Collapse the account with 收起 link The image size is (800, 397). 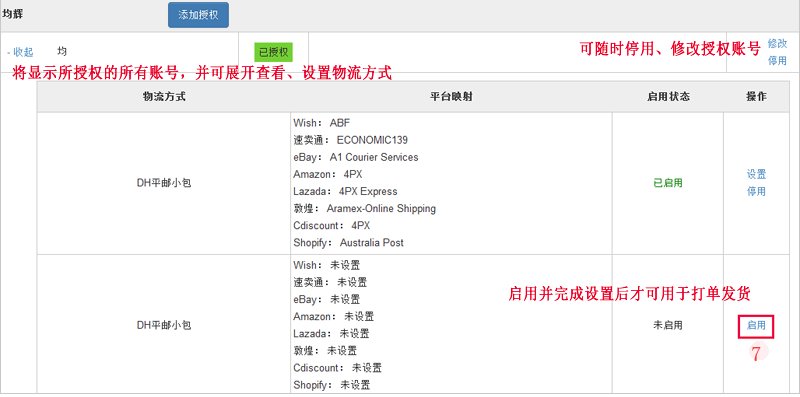20,52
